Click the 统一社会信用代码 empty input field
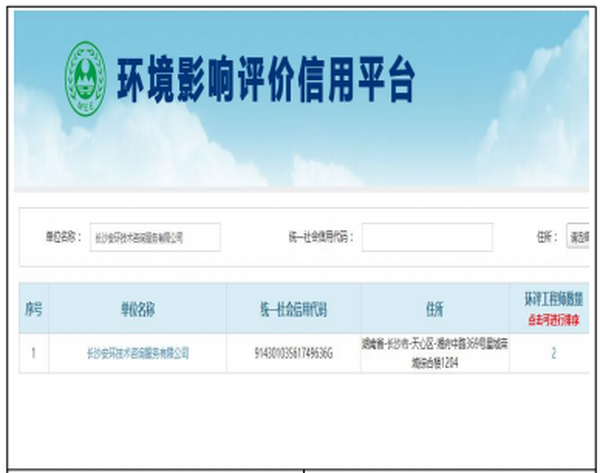This screenshot has width=600, height=473. coord(427,238)
